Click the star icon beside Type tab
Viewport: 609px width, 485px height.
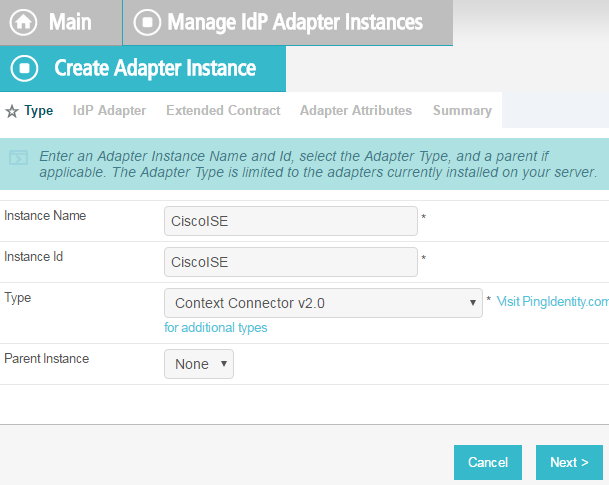[12, 111]
